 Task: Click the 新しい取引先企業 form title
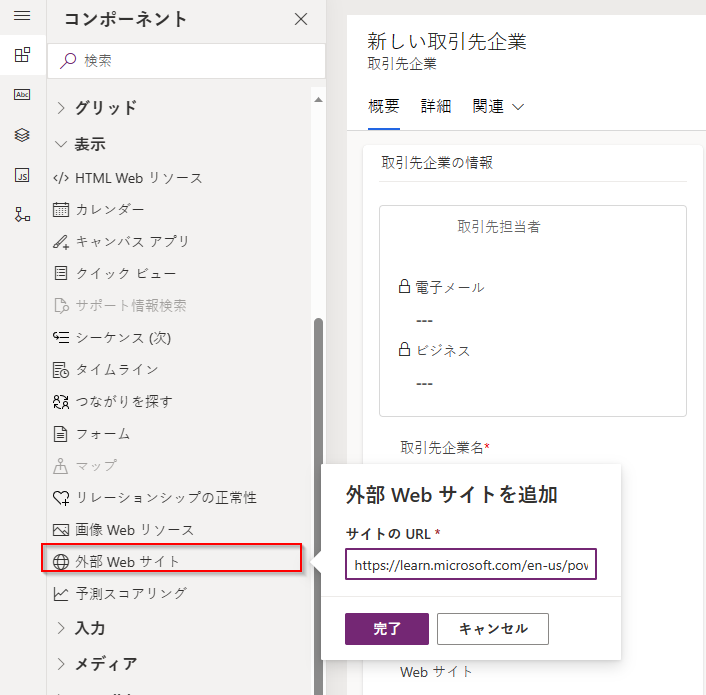pos(446,42)
